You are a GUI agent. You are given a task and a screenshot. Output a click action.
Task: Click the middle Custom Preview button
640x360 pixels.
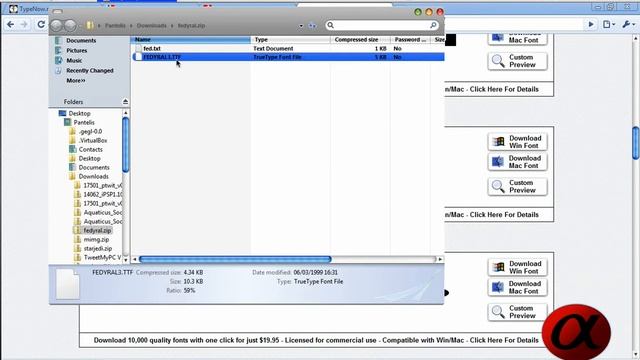(517, 187)
